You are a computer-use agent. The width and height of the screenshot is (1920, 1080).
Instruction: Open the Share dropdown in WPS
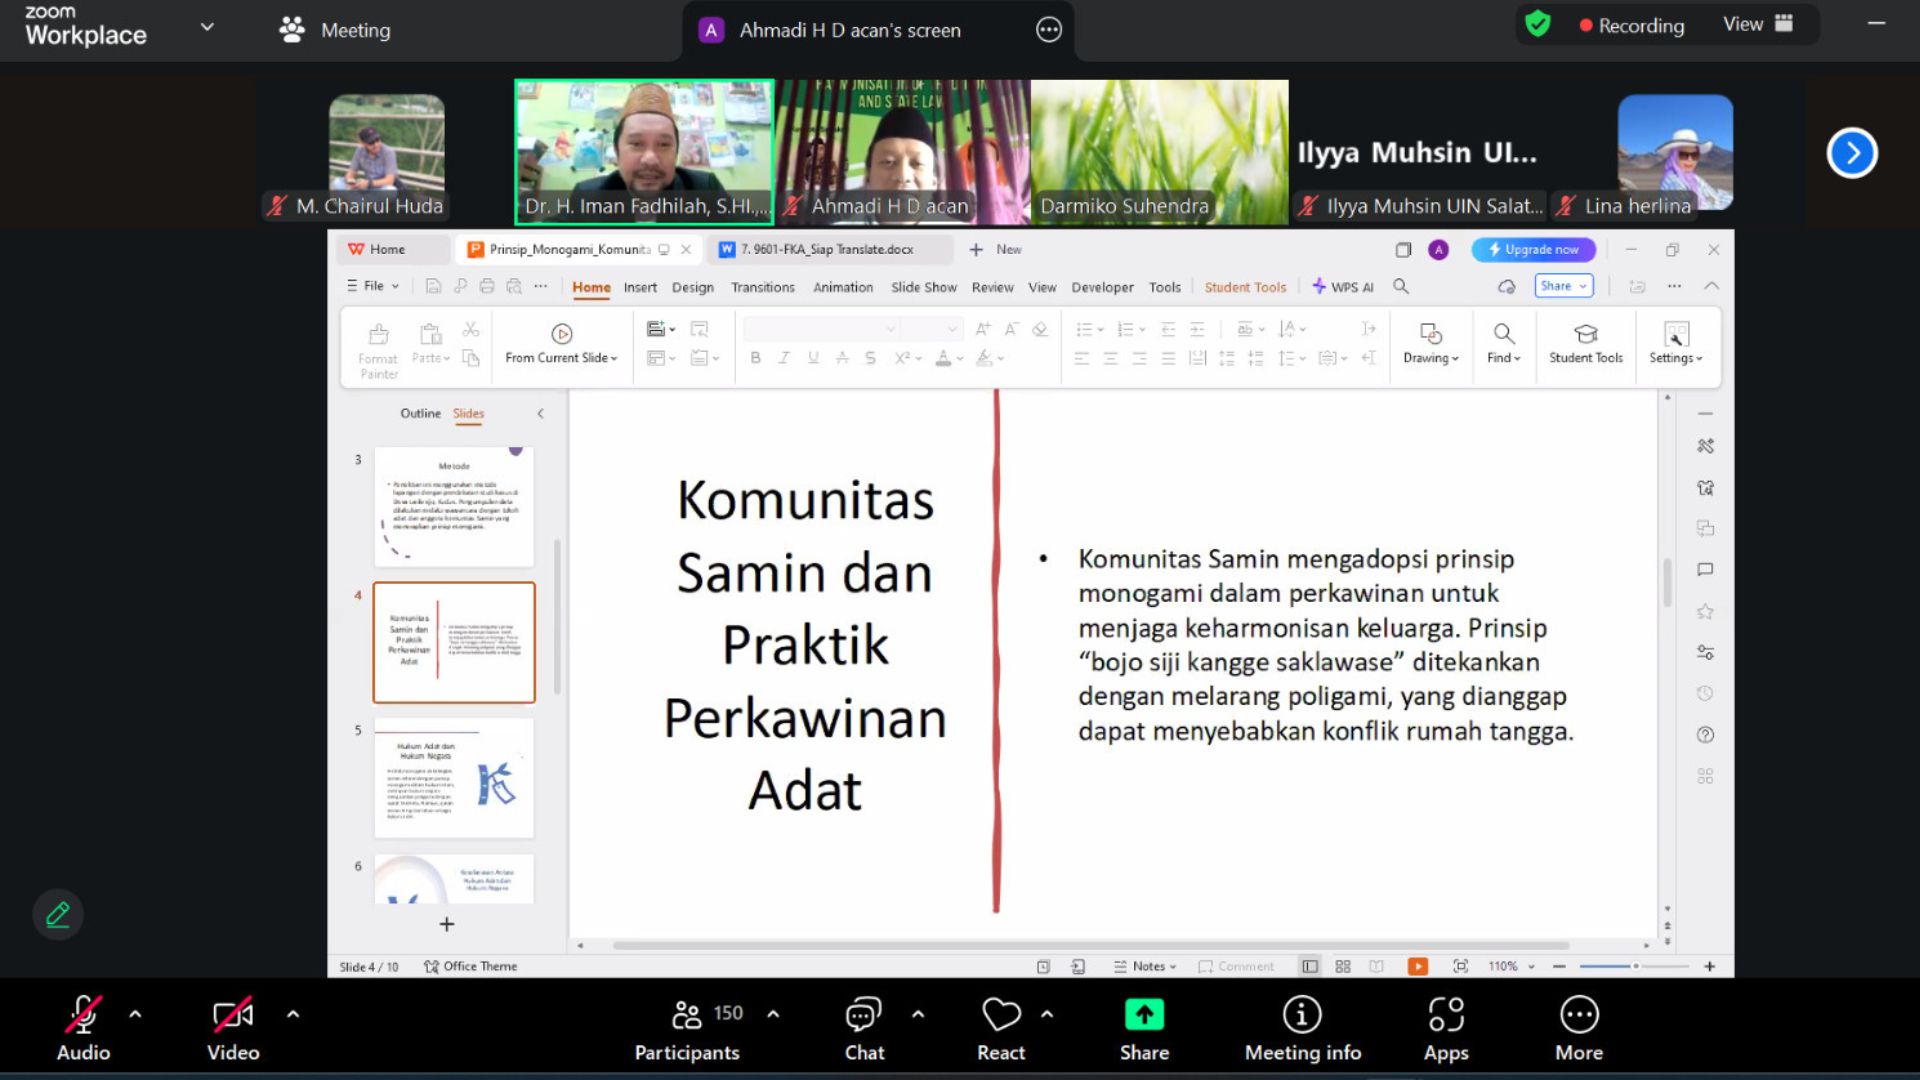click(x=1563, y=286)
